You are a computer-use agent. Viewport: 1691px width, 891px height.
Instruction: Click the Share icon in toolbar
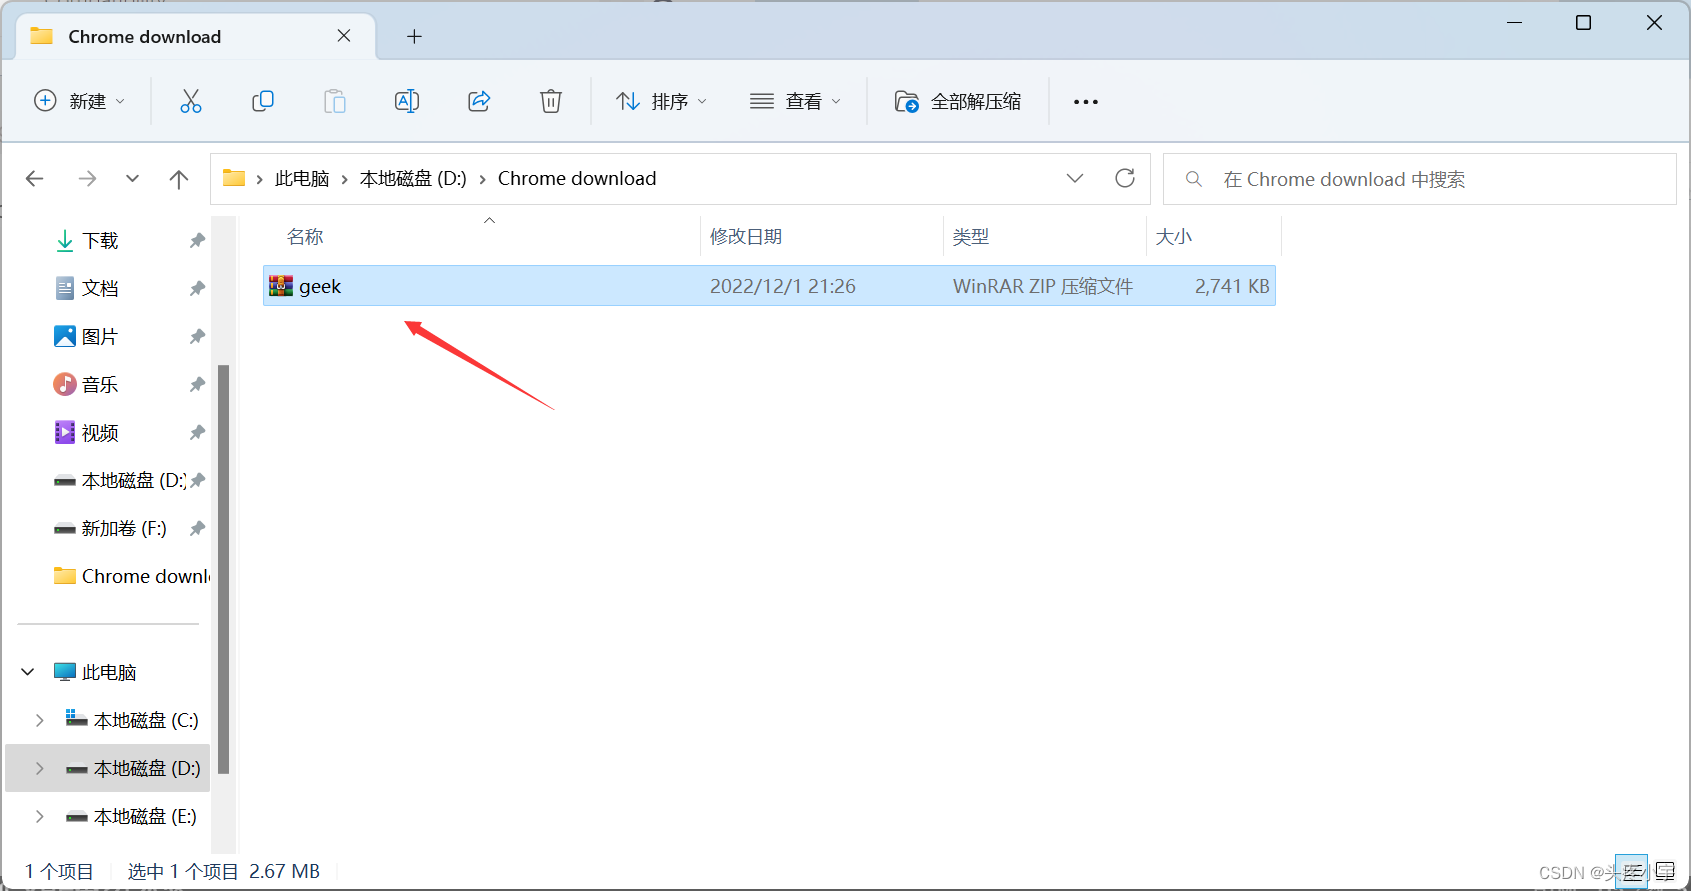[x=479, y=101]
